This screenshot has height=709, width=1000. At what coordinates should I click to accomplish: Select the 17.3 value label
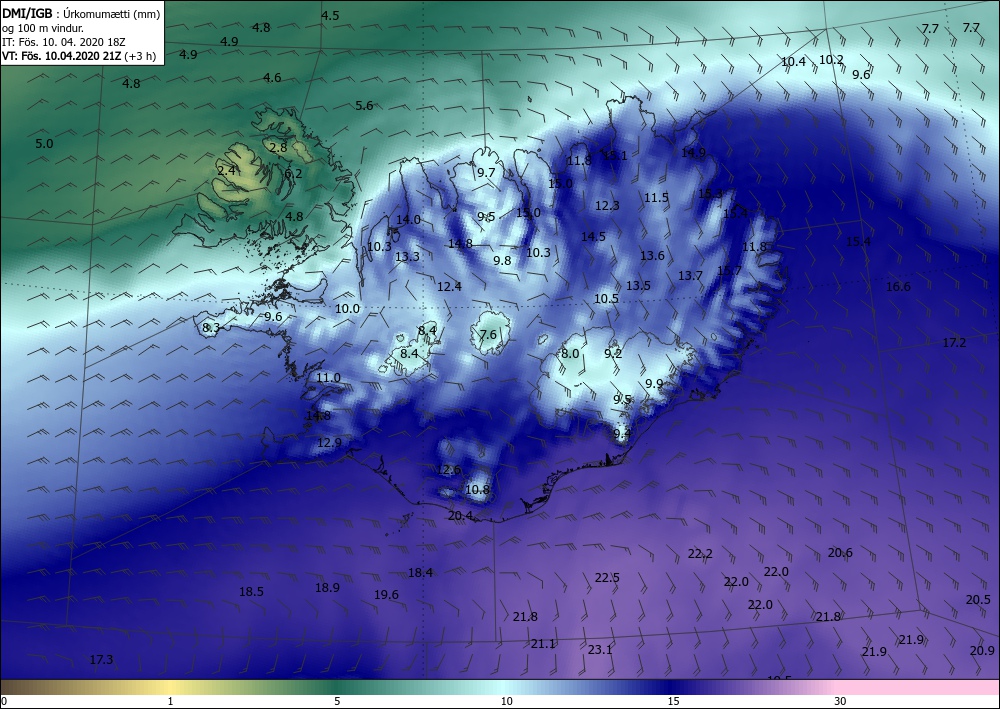(101, 660)
